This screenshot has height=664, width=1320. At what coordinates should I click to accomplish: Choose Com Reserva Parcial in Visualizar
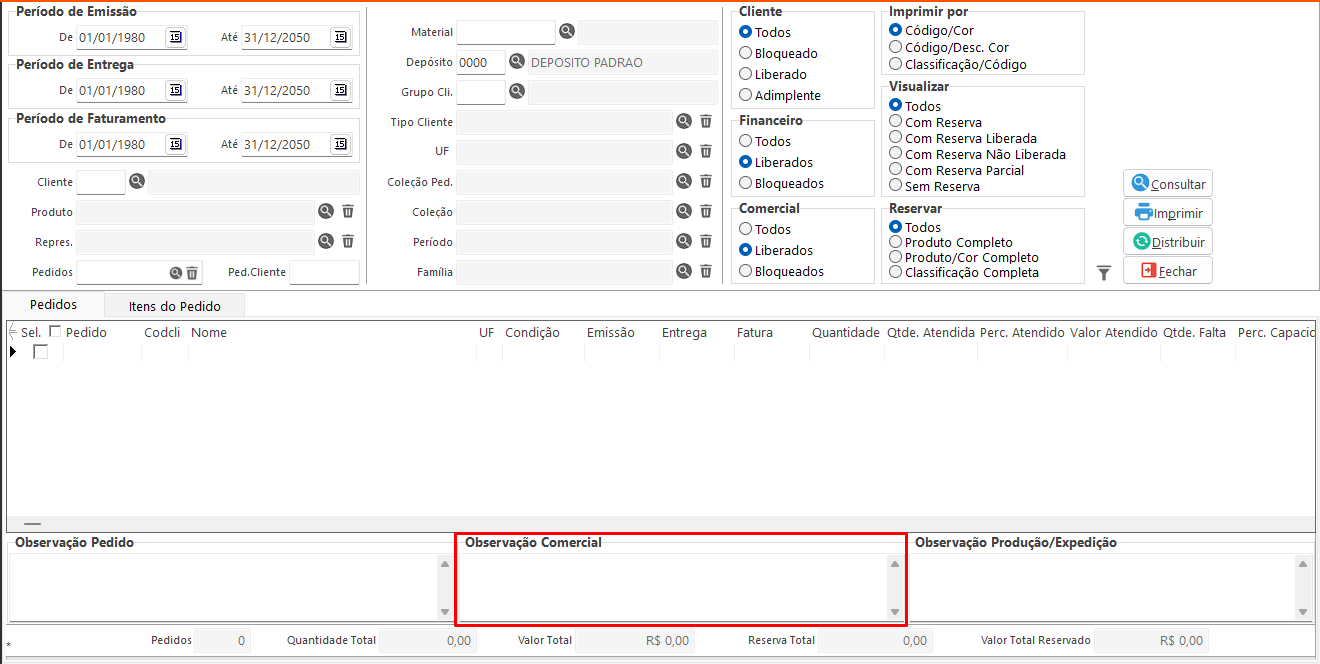[896, 170]
